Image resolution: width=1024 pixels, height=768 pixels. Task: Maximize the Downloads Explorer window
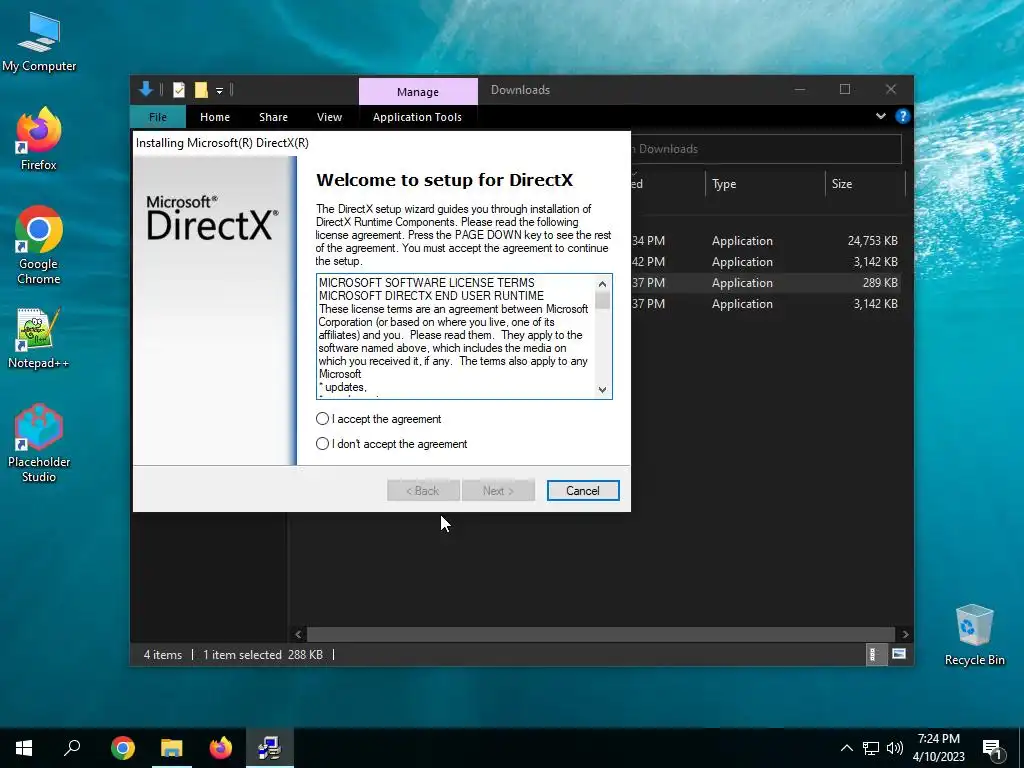(845, 89)
